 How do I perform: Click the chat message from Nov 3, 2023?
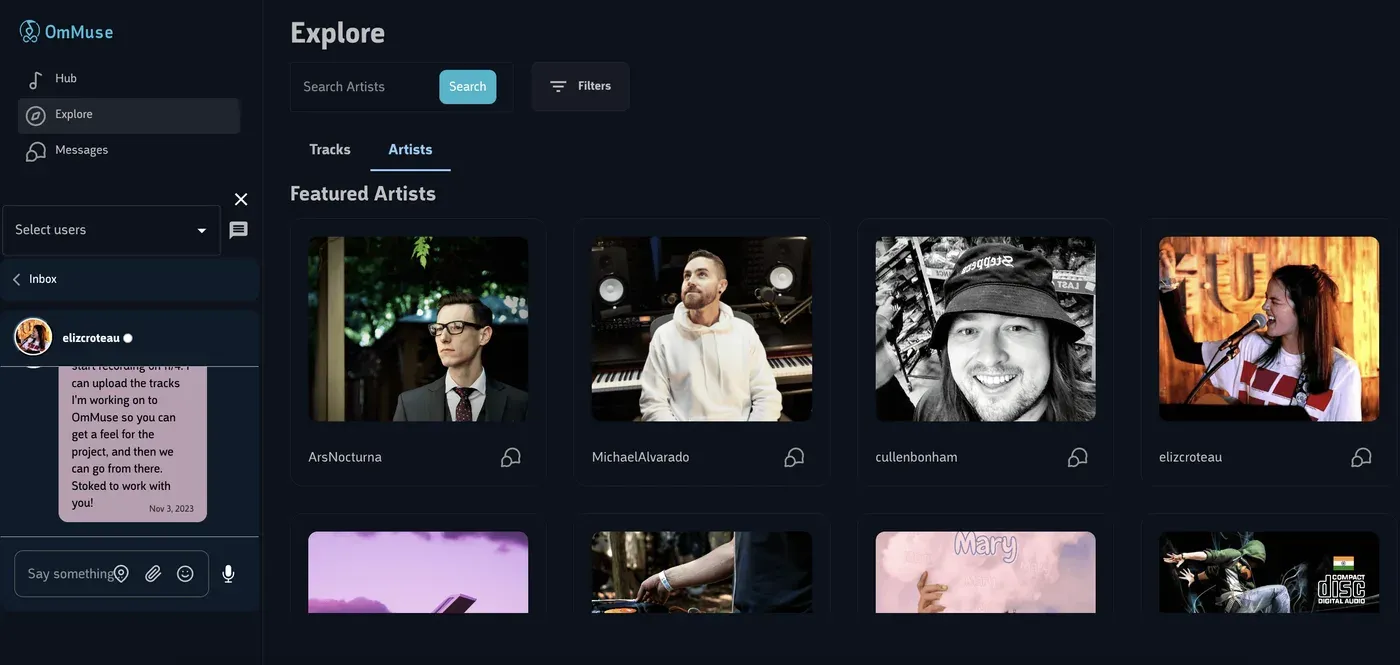[x=133, y=444]
